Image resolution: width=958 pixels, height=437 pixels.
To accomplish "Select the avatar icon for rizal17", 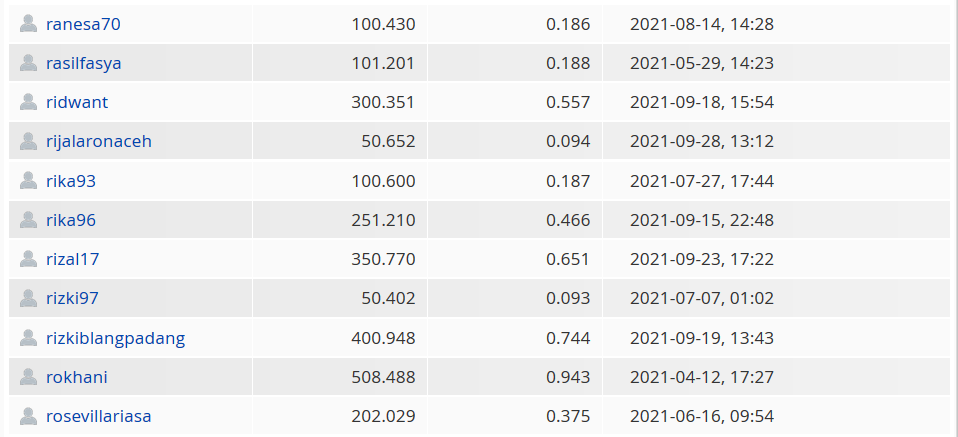I will coord(28,259).
